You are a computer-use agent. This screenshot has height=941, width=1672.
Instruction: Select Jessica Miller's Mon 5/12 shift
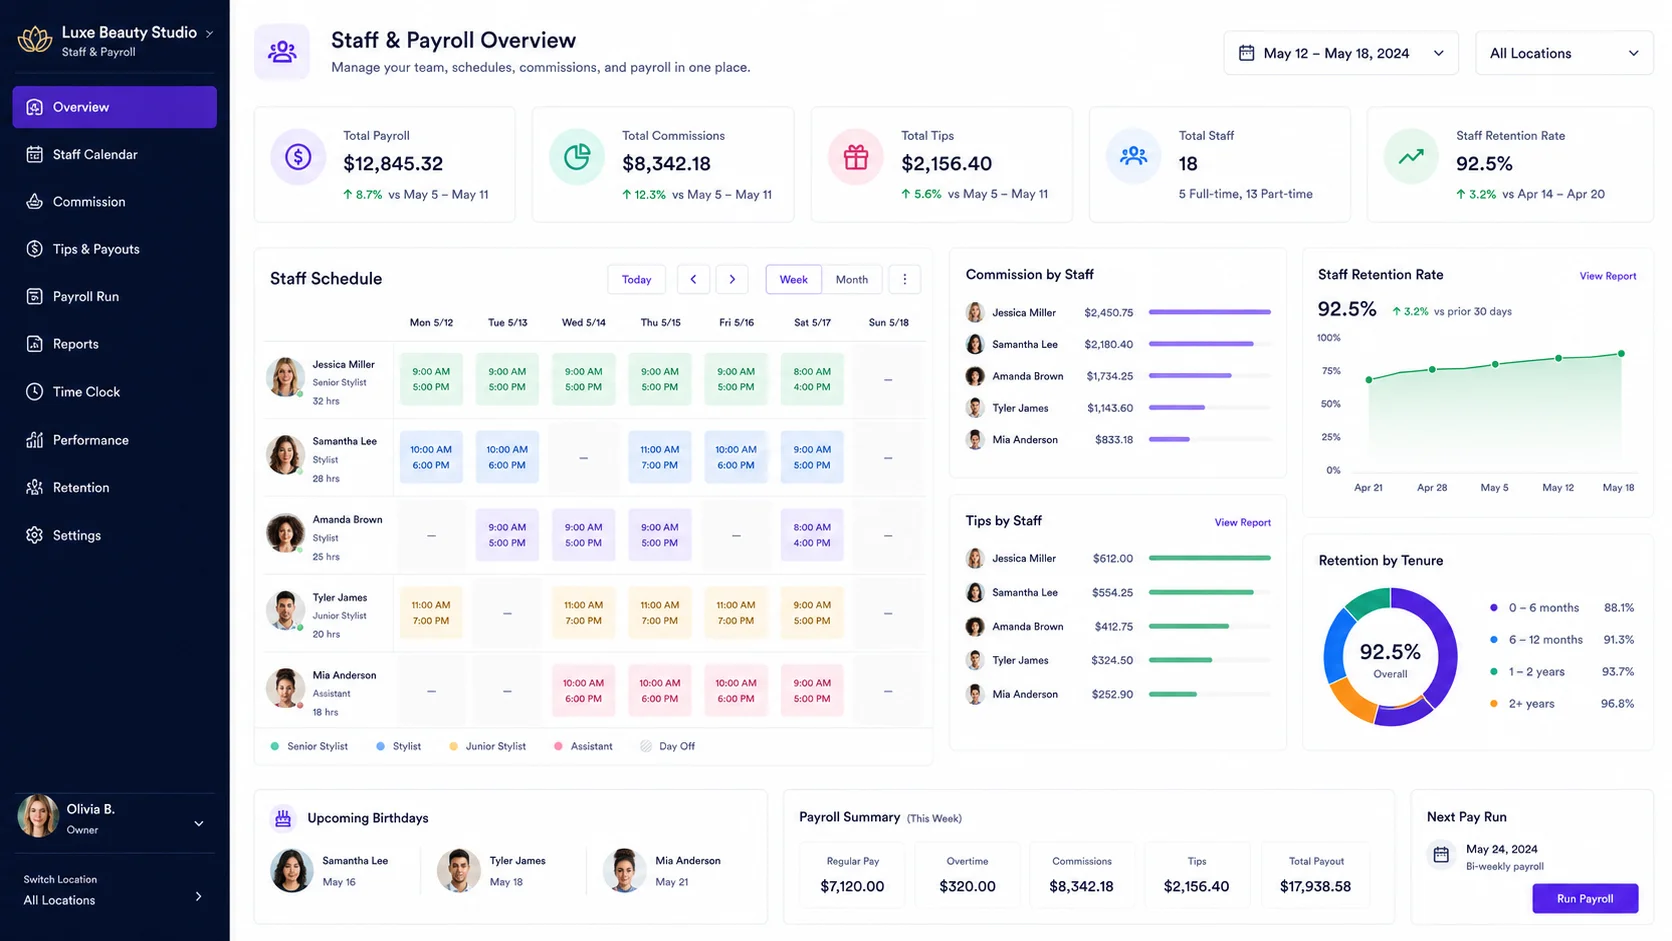(431, 379)
